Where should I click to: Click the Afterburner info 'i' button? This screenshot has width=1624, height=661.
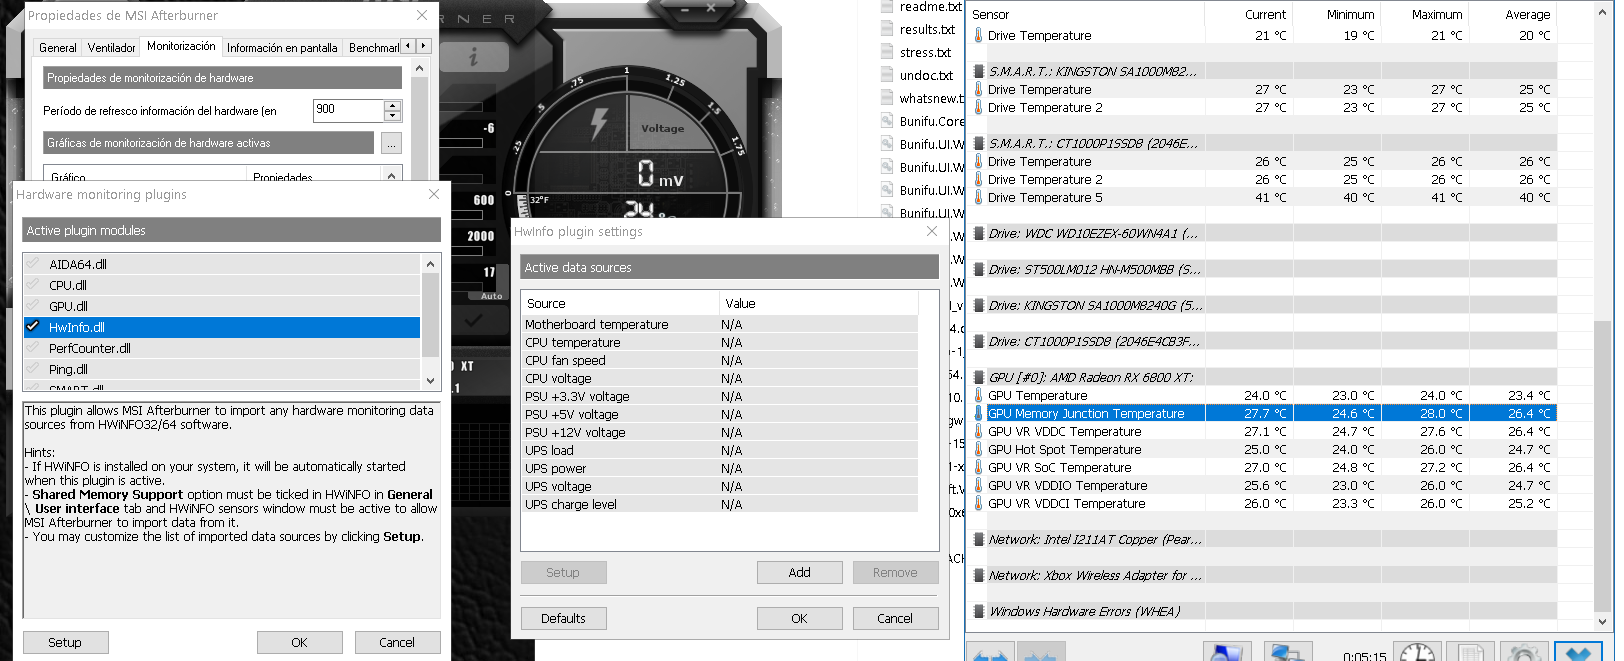pos(473,57)
